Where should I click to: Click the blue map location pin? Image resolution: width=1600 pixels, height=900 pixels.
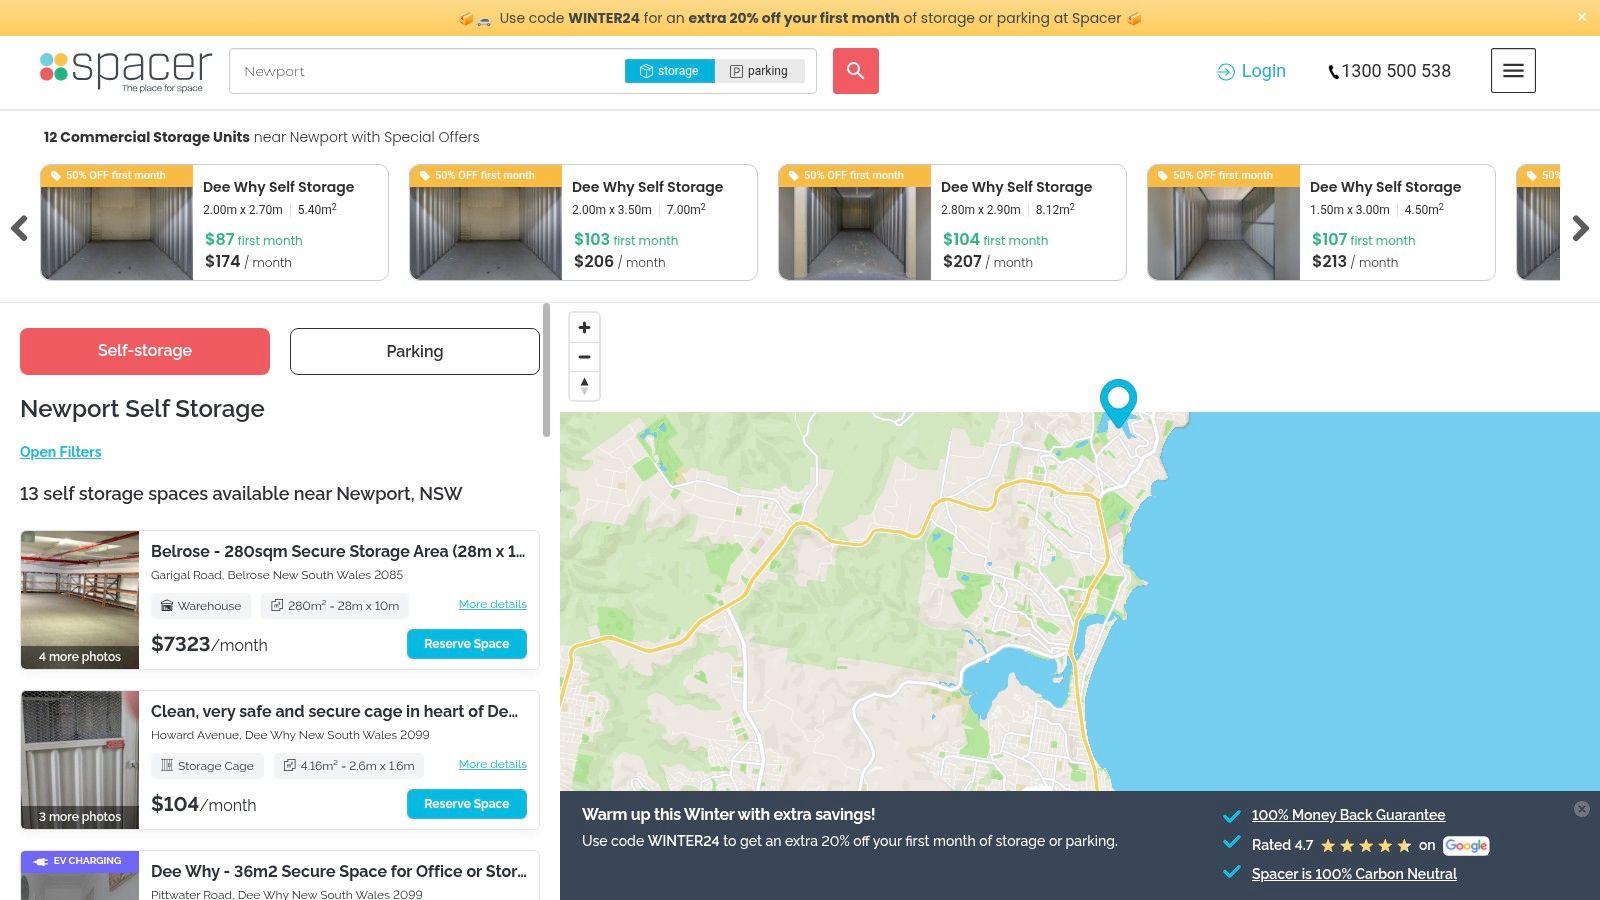click(x=1118, y=402)
